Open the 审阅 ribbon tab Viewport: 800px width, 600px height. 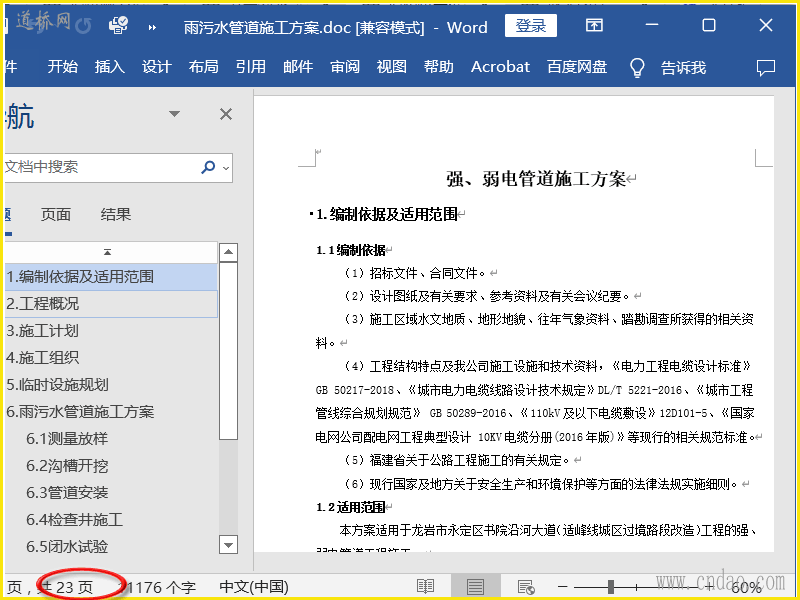pos(345,67)
